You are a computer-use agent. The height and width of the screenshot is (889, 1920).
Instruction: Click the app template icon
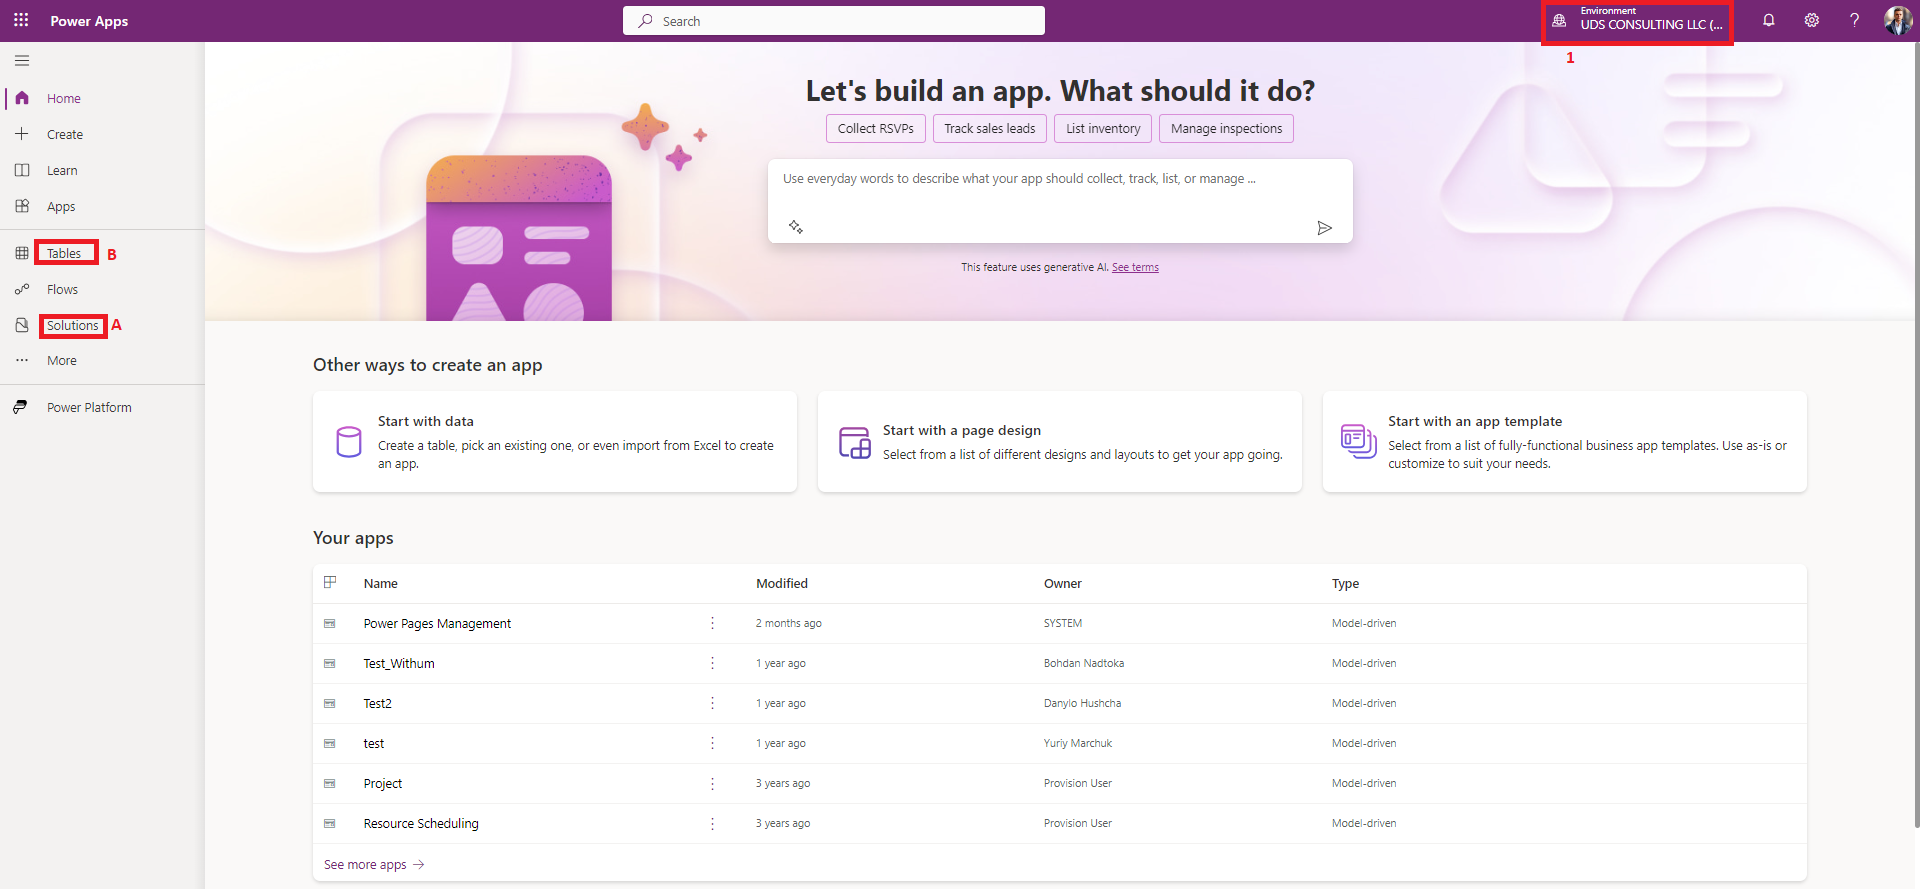(x=1359, y=441)
